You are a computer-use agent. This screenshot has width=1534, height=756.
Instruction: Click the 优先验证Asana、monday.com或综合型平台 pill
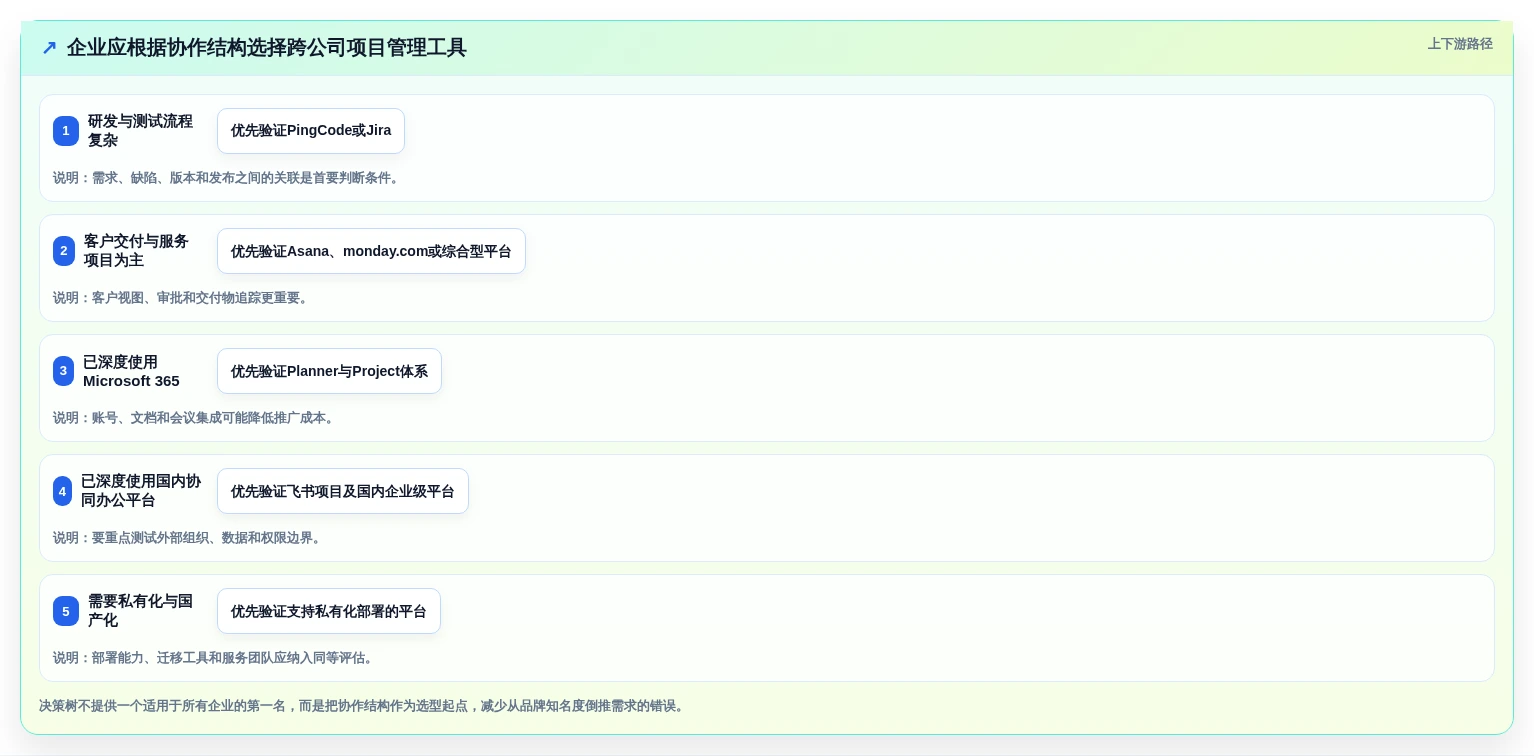click(x=371, y=251)
